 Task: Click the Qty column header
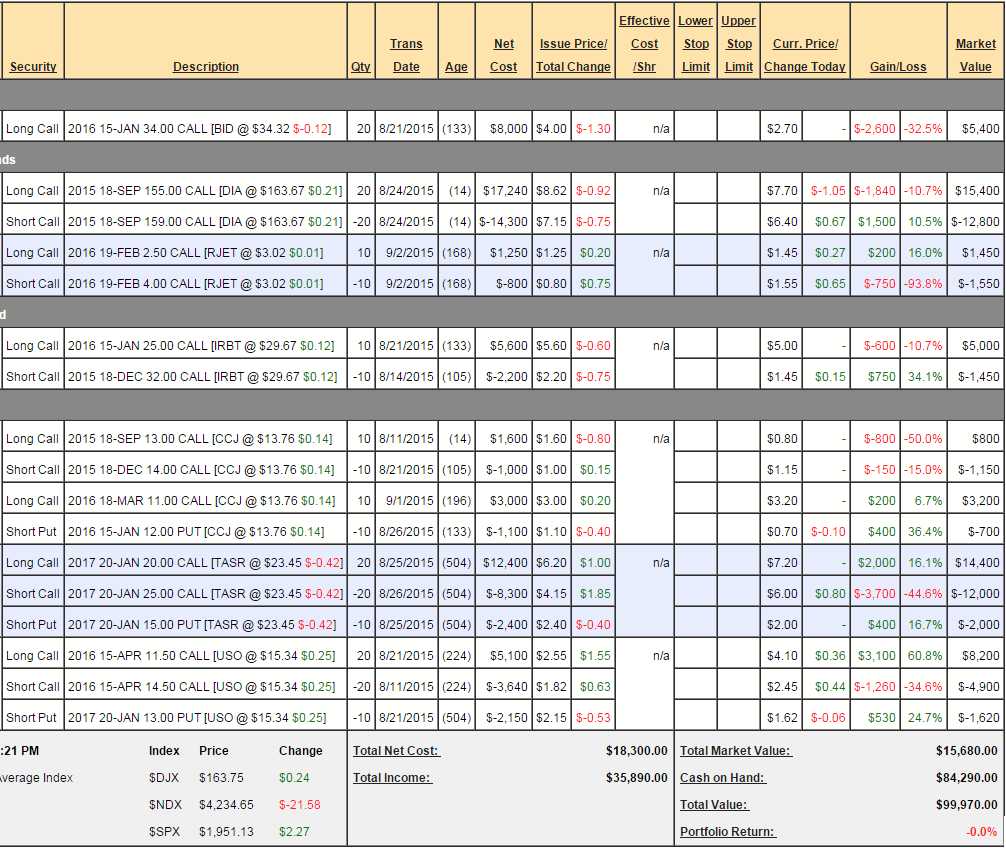pos(360,67)
